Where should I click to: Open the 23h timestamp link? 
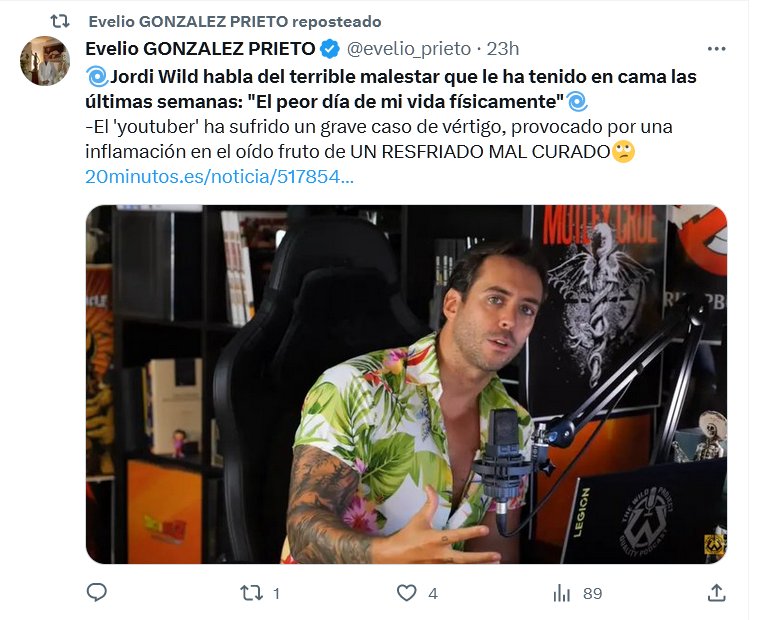pyautogui.click(x=503, y=49)
